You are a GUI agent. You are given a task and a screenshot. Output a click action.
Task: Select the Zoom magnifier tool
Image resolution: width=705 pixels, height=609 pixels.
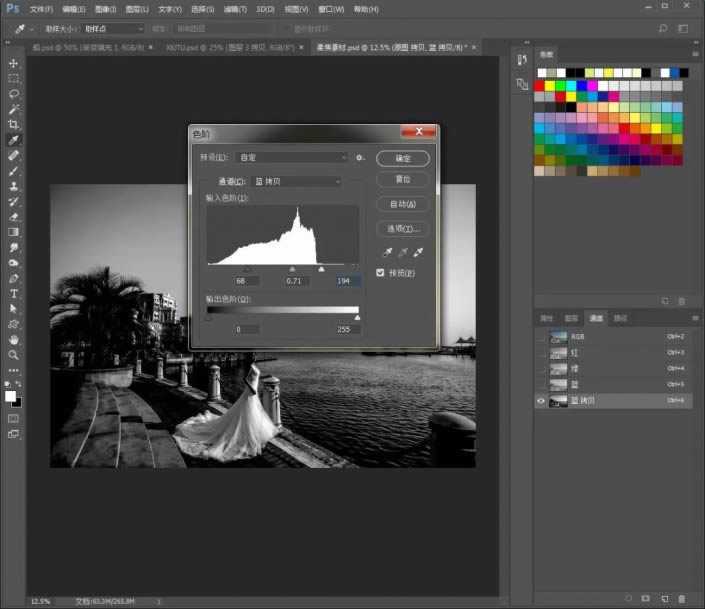[14, 355]
